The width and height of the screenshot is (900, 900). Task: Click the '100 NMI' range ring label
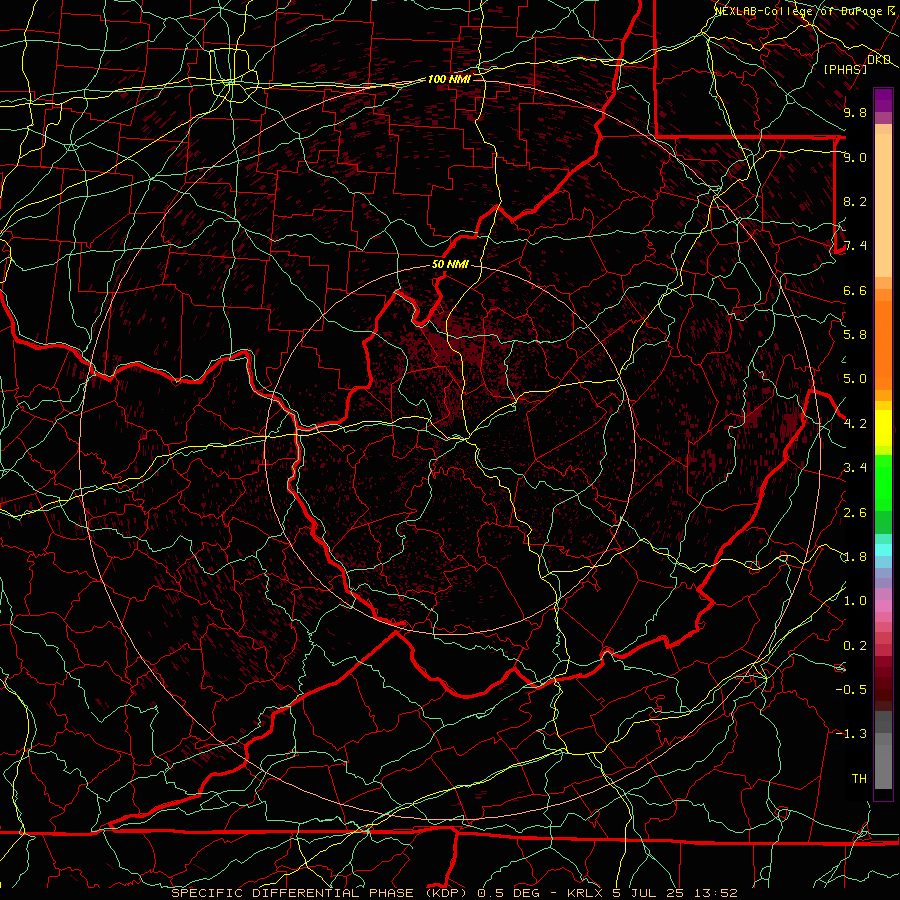point(449,79)
